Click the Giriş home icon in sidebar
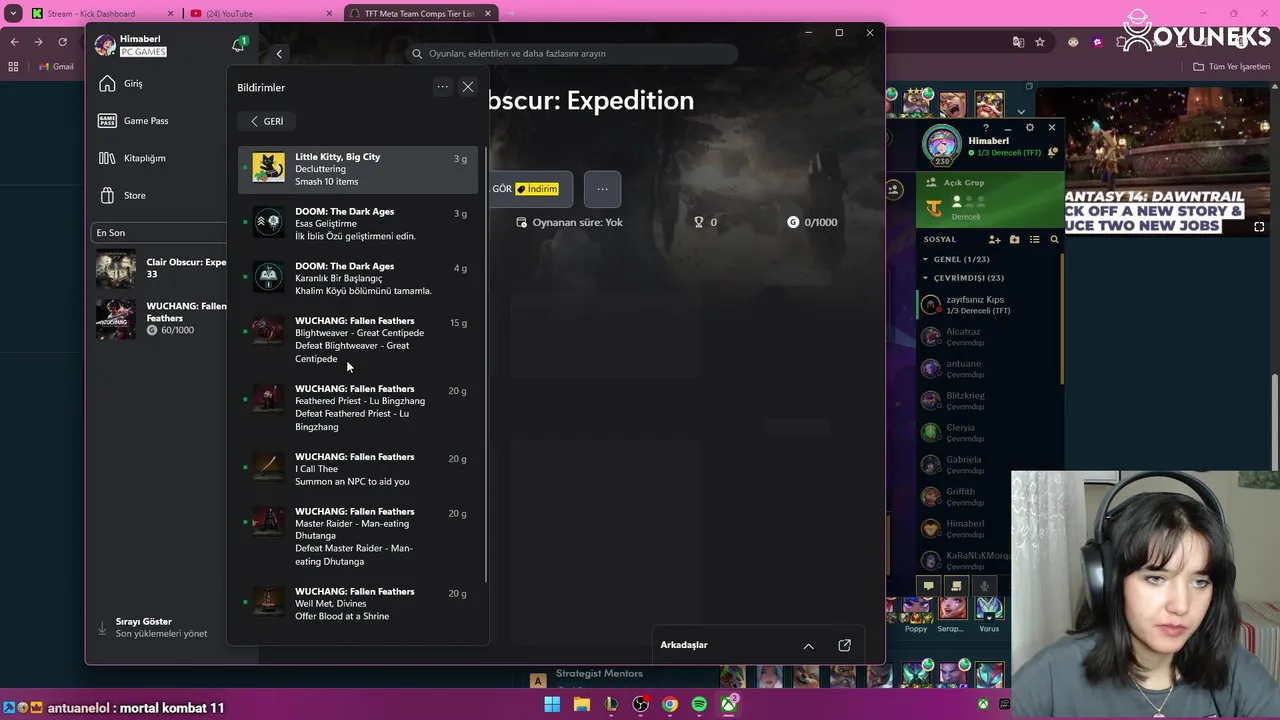1280x720 pixels. (107, 84)
